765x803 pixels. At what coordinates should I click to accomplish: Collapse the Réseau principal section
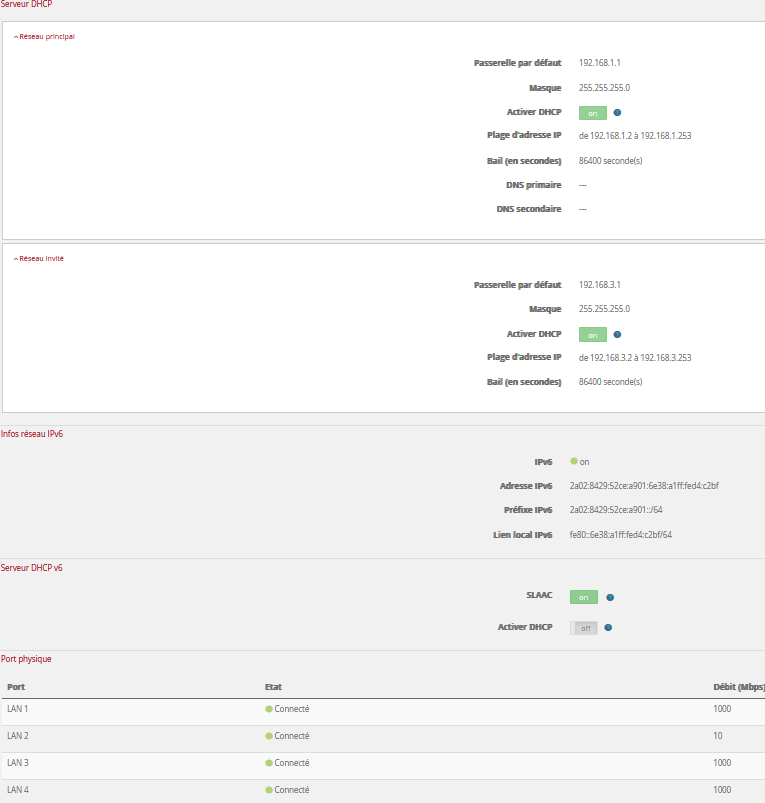coord(44,37)
